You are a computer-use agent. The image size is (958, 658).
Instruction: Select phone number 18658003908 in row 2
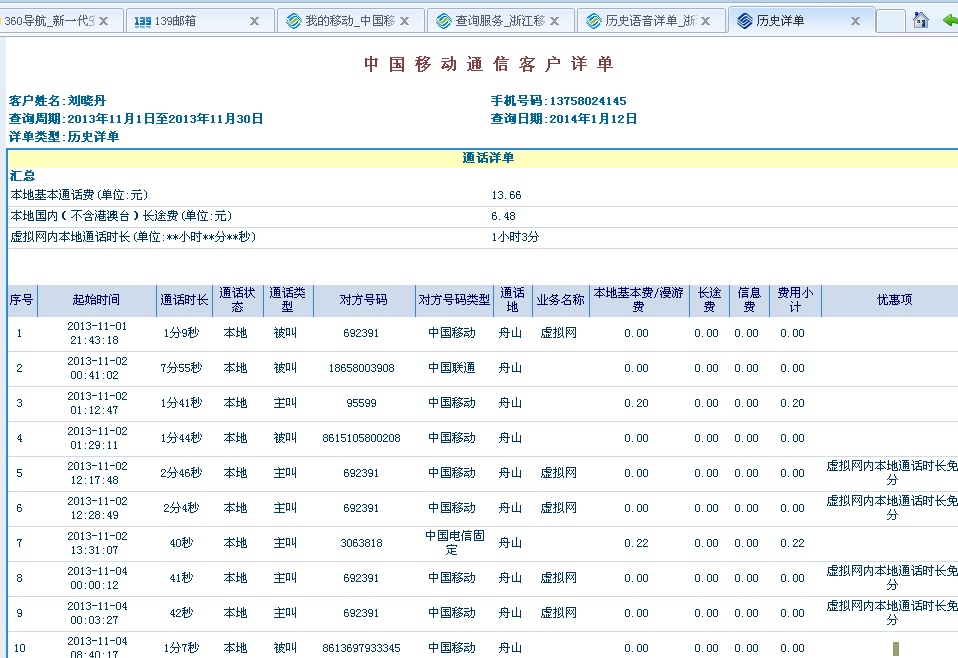361,368
